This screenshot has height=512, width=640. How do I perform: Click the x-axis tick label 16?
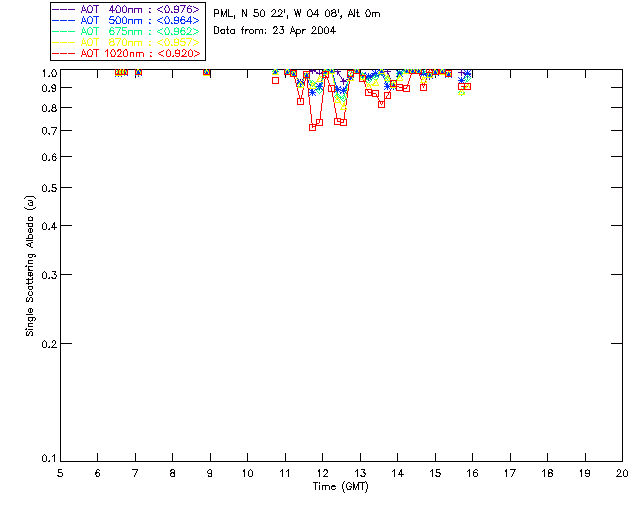[x=473, y=473]
